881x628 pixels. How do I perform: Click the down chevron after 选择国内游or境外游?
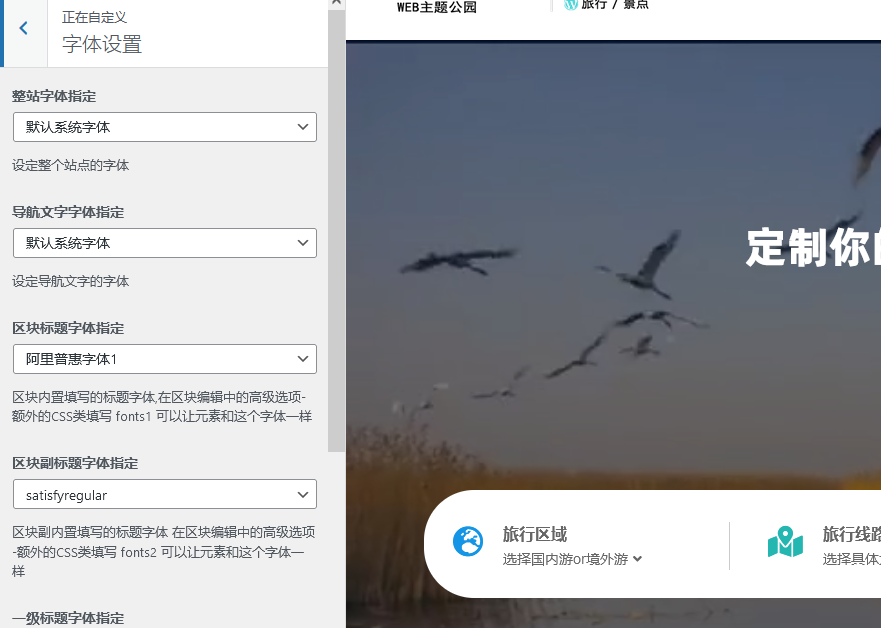pyautogui.click(x=637, y=561)
